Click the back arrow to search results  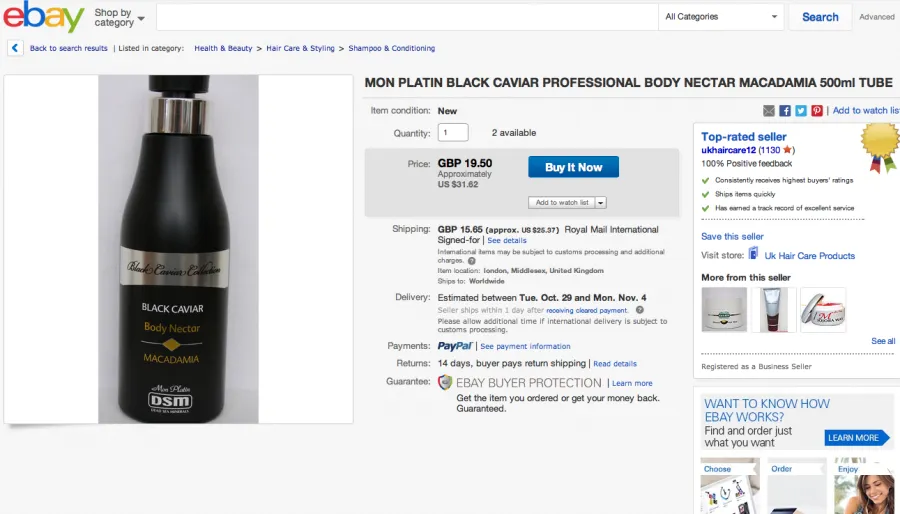click(x=15, y=48)
